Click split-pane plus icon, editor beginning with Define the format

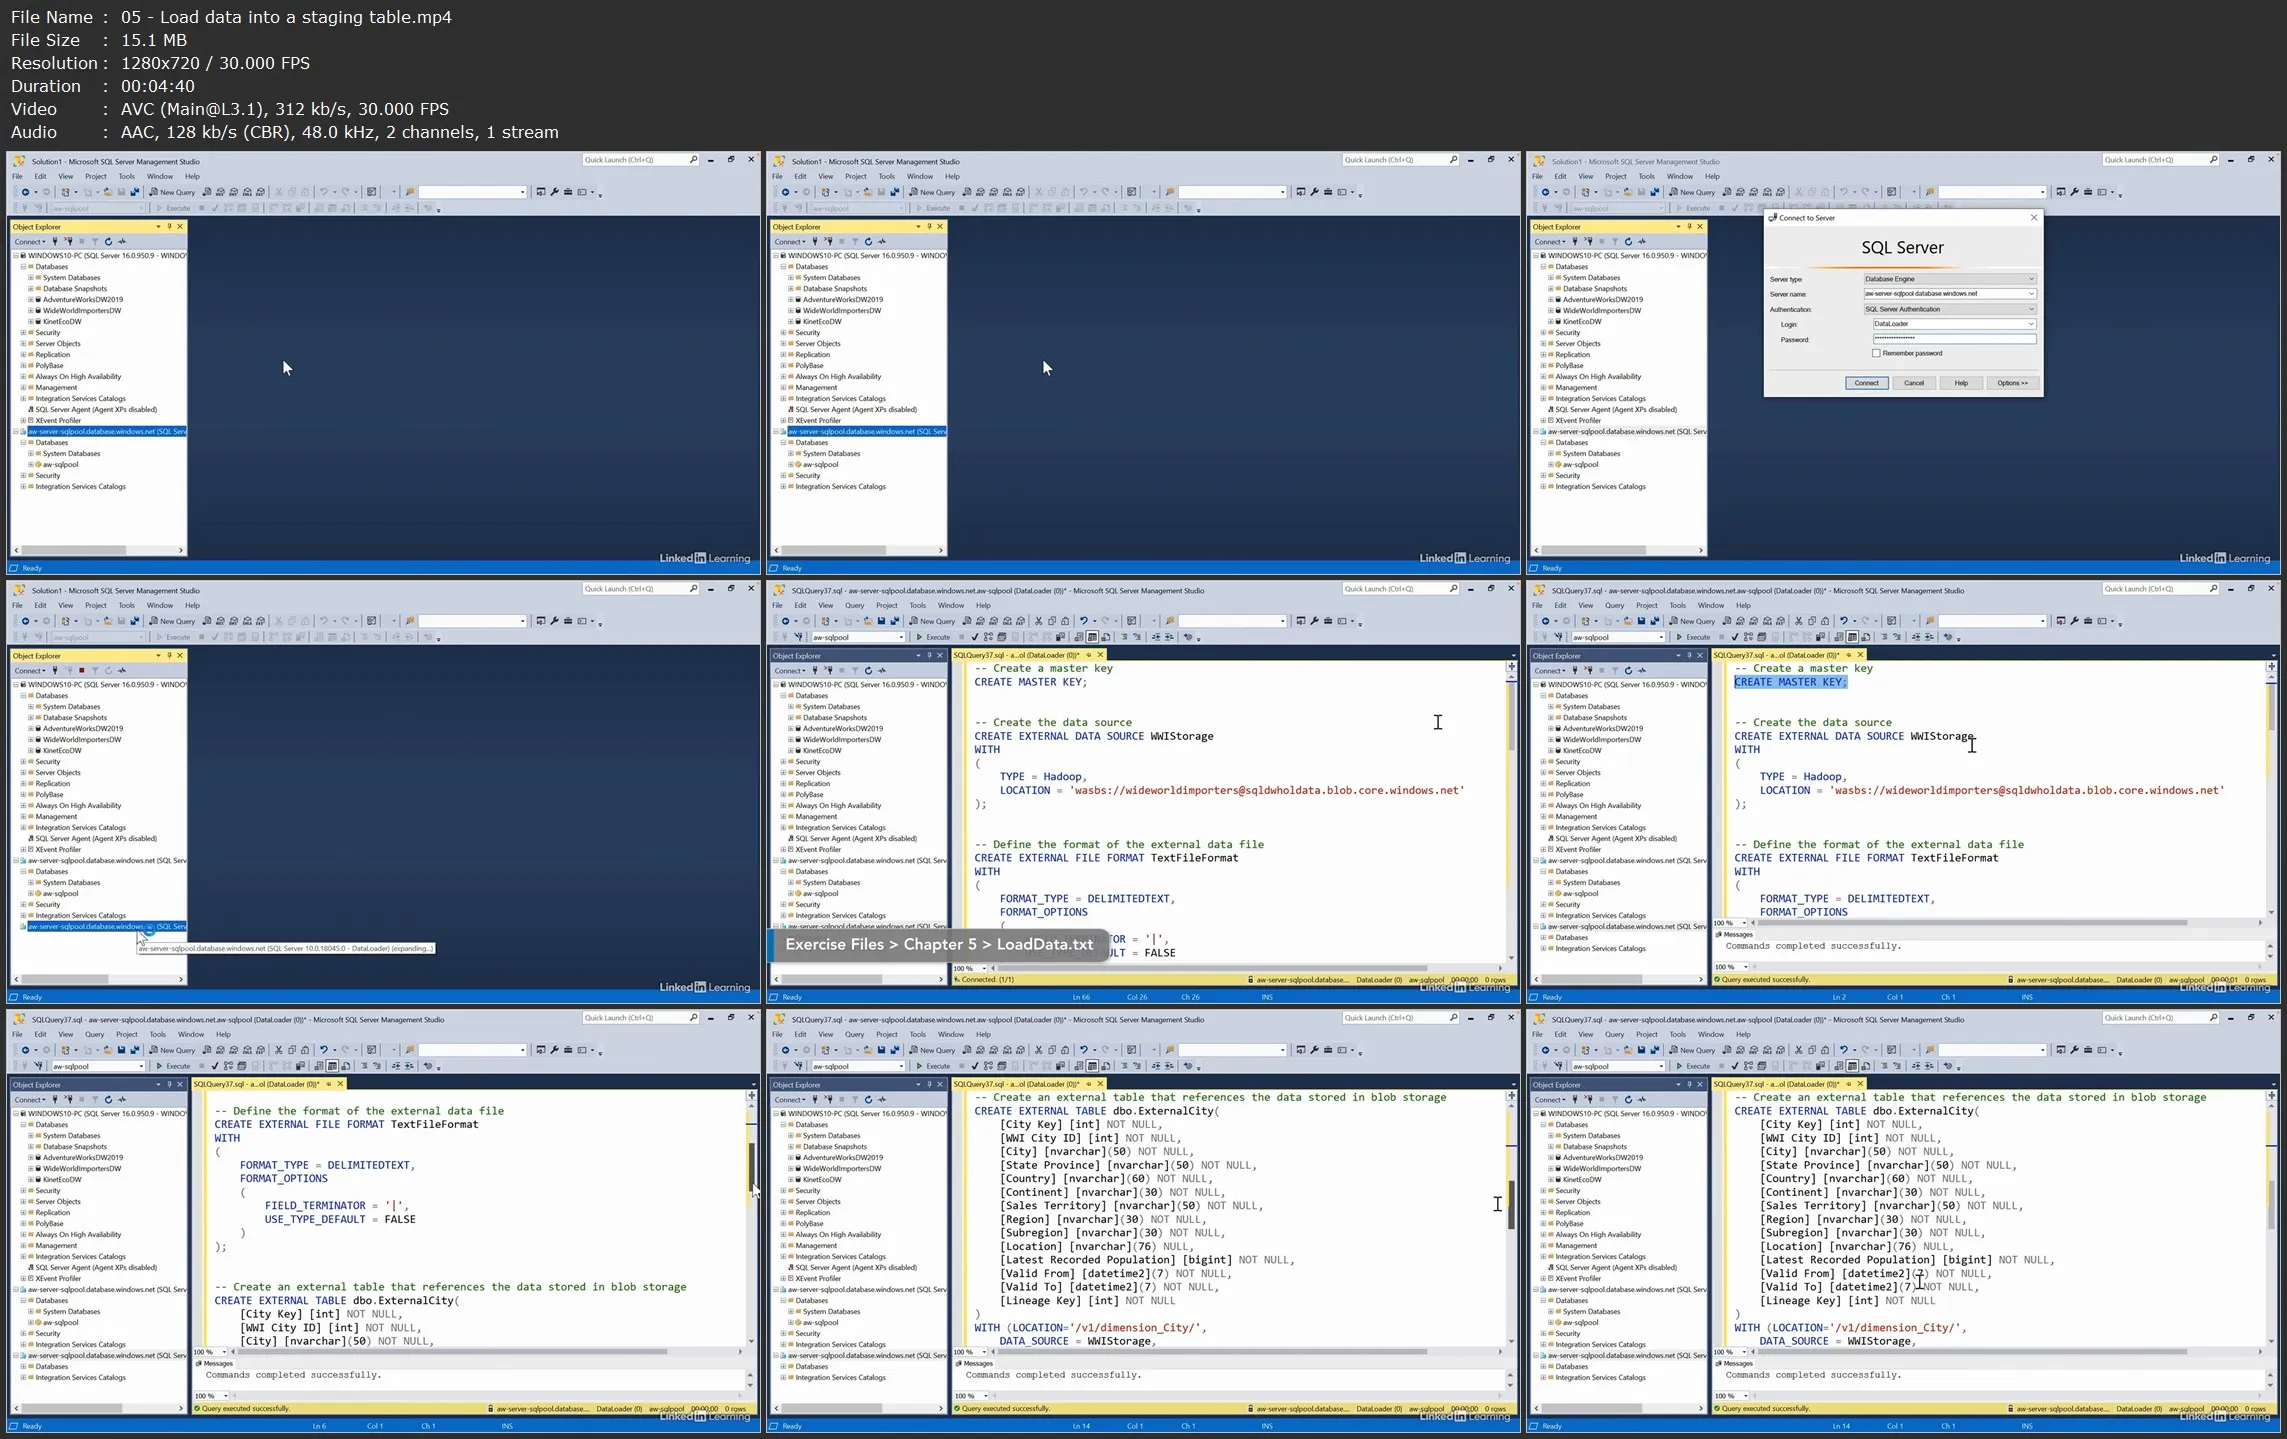click(751, 1096)
